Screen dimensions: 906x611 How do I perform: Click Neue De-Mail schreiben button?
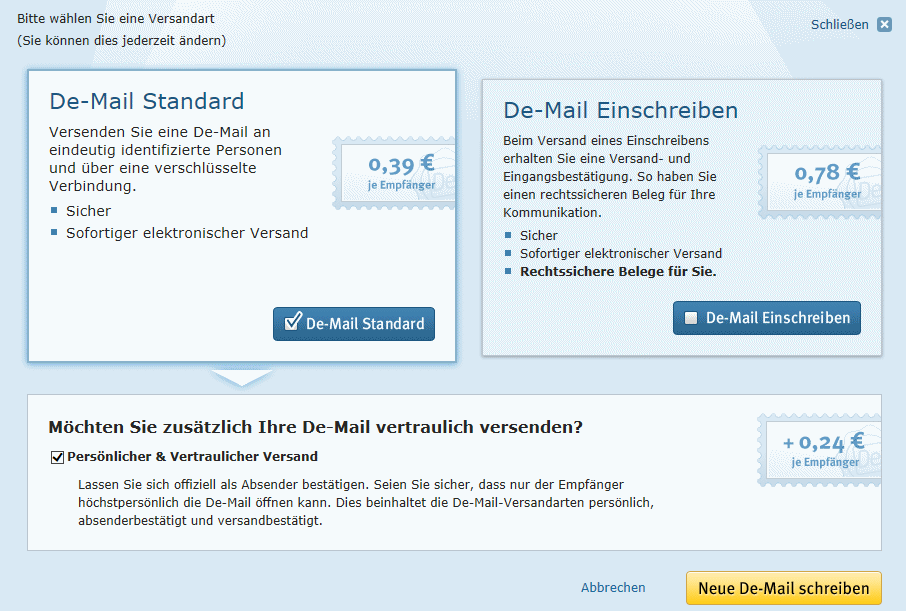coord(784,588)
